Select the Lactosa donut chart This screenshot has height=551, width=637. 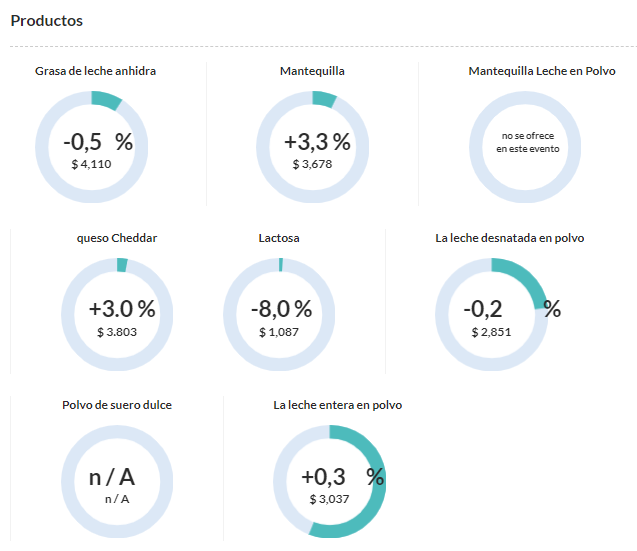click(x=279, y=314)
